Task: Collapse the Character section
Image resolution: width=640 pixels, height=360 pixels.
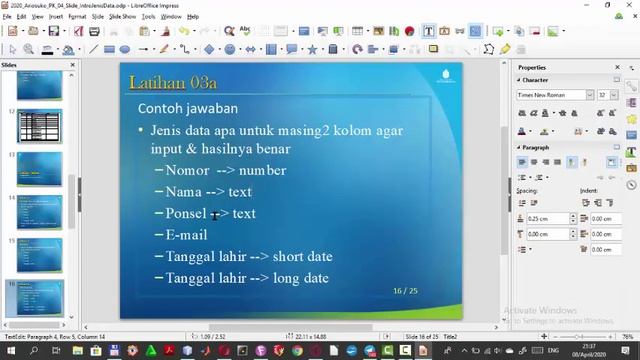Action: 519,80
